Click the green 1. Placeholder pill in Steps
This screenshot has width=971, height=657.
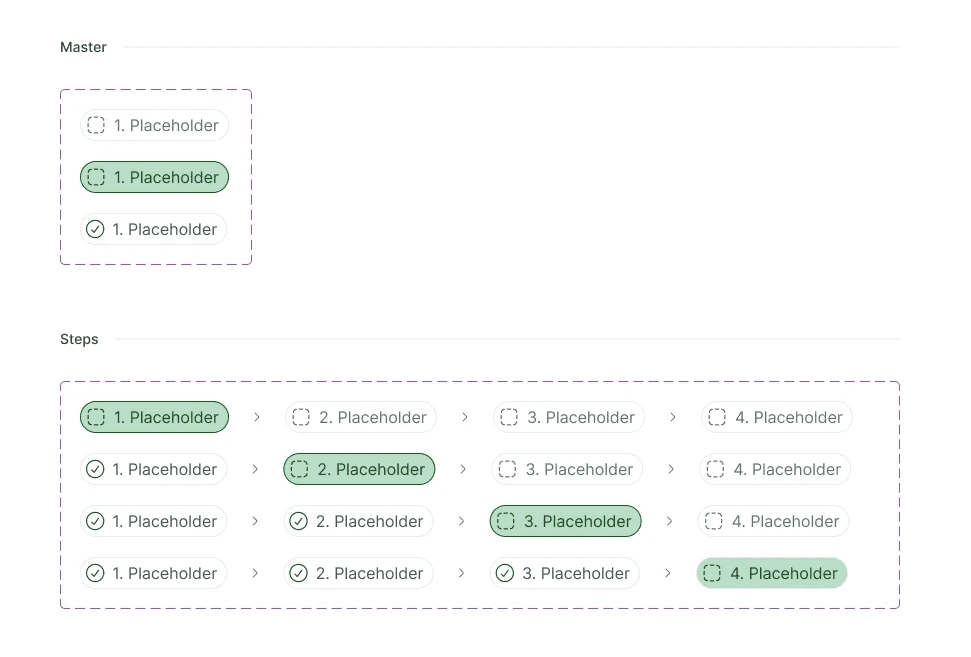coord(155,417)
